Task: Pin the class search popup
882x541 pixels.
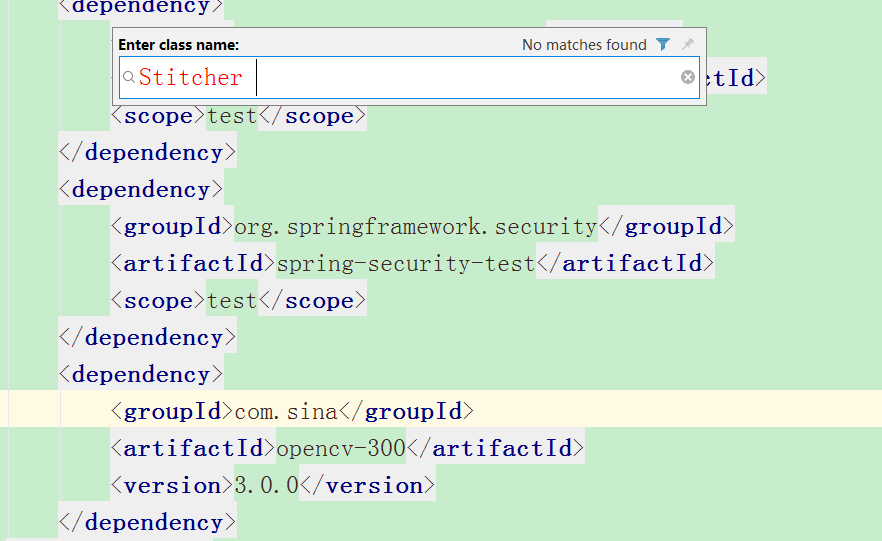Action: 687,45
